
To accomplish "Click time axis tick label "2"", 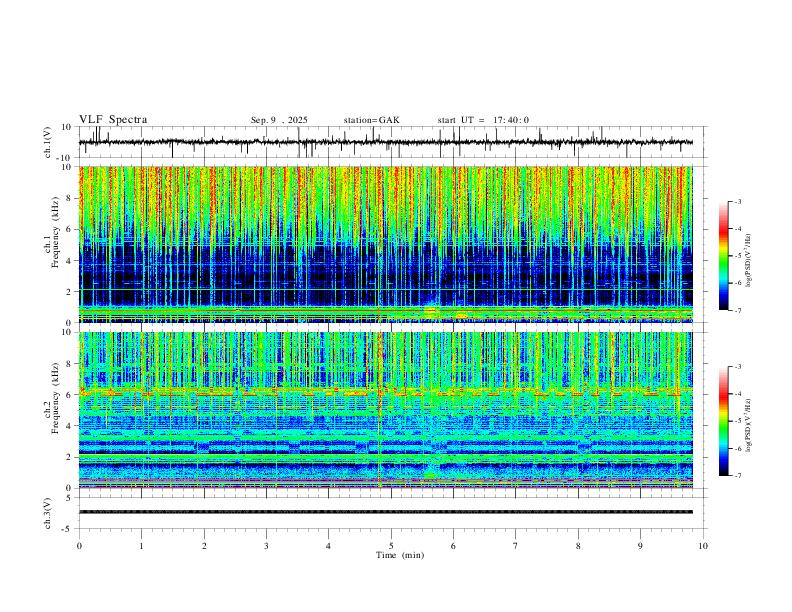I will (204, 546).
